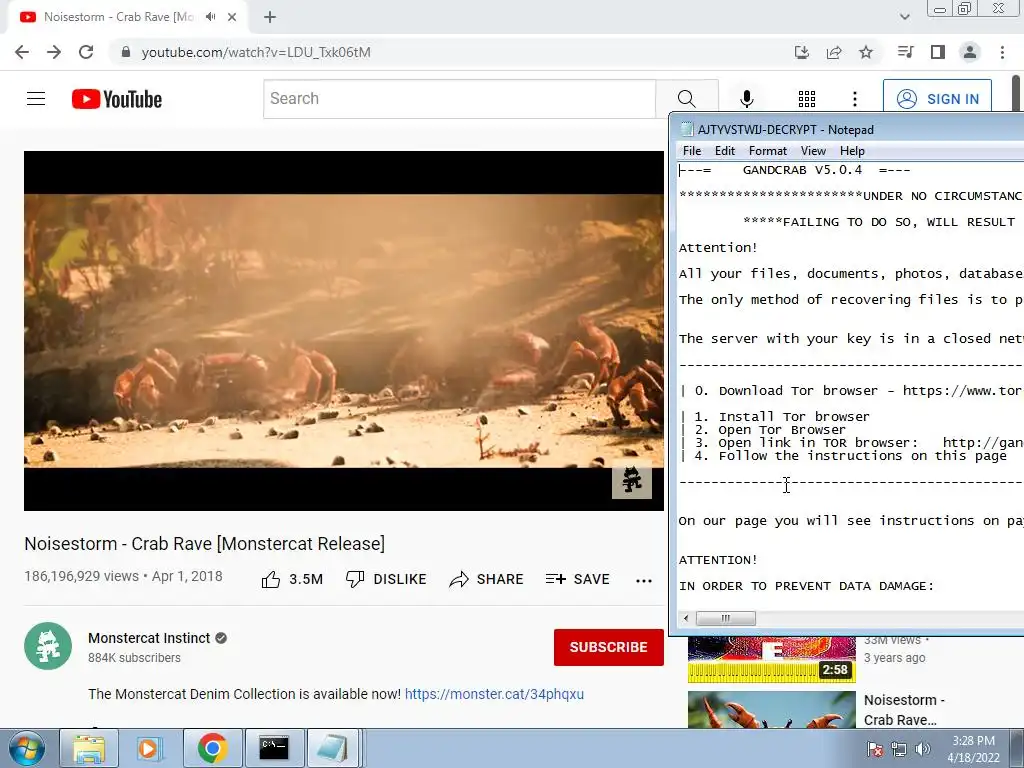The image size is (1024, 768).
Task: Open YouTube apps grid
Action: click(x=807, y=99)
